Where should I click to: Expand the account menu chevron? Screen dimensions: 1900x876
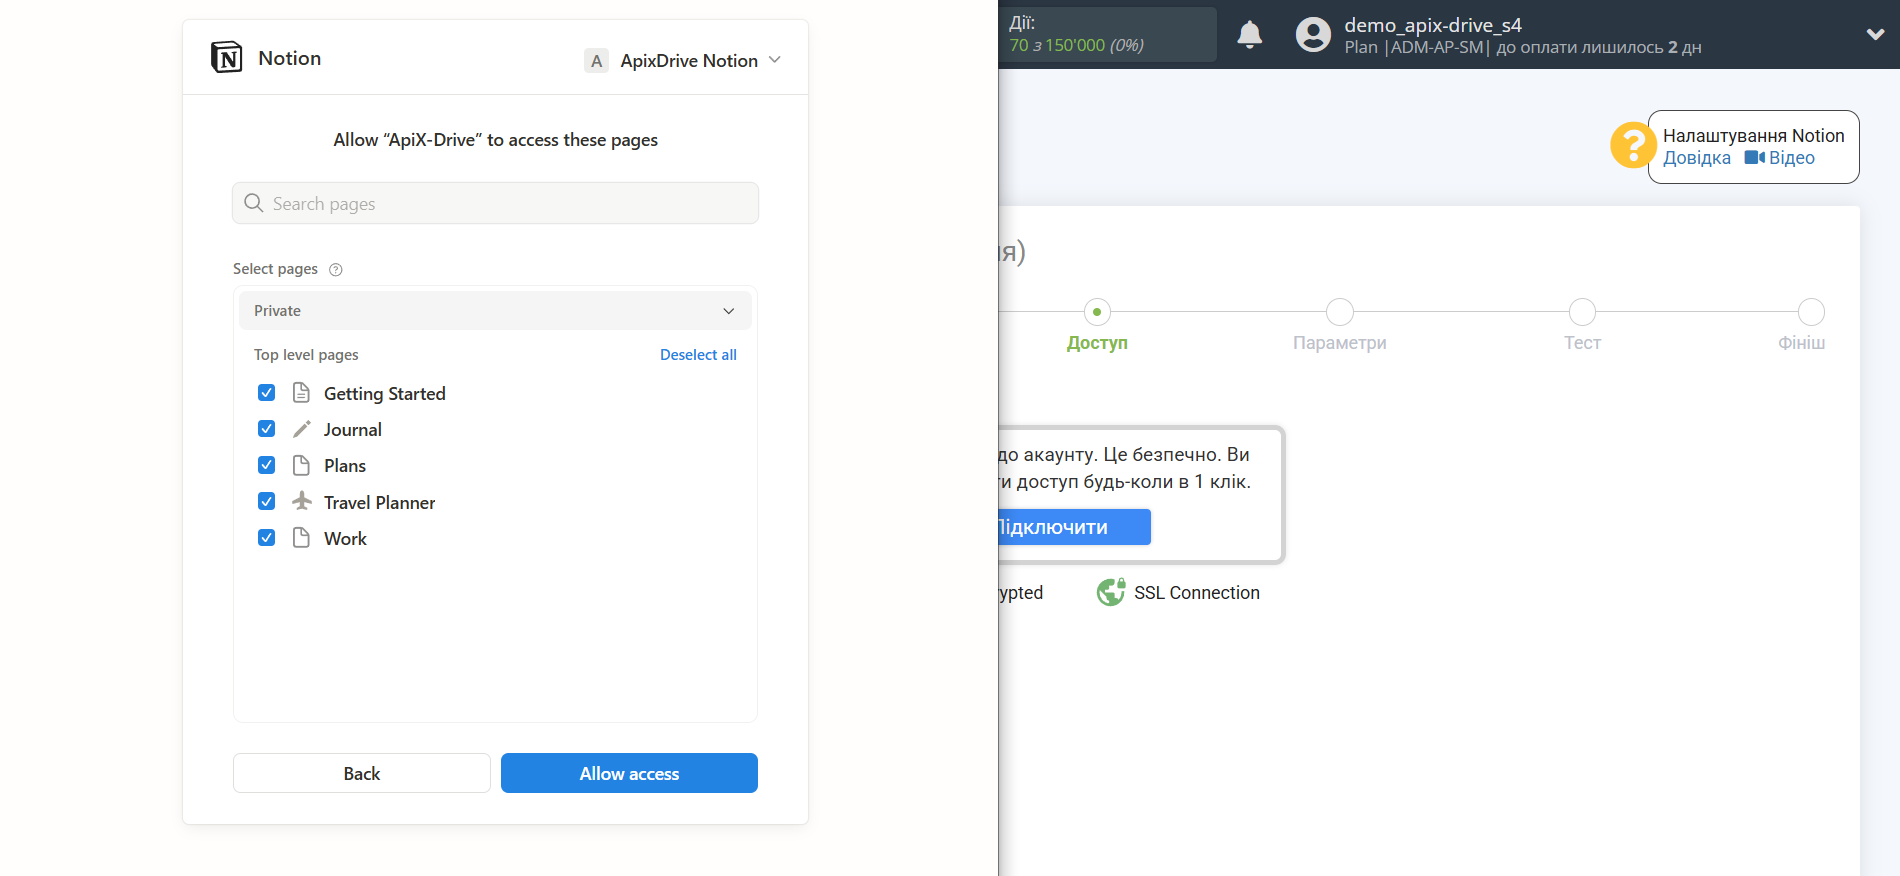[x=1875, y=34]
